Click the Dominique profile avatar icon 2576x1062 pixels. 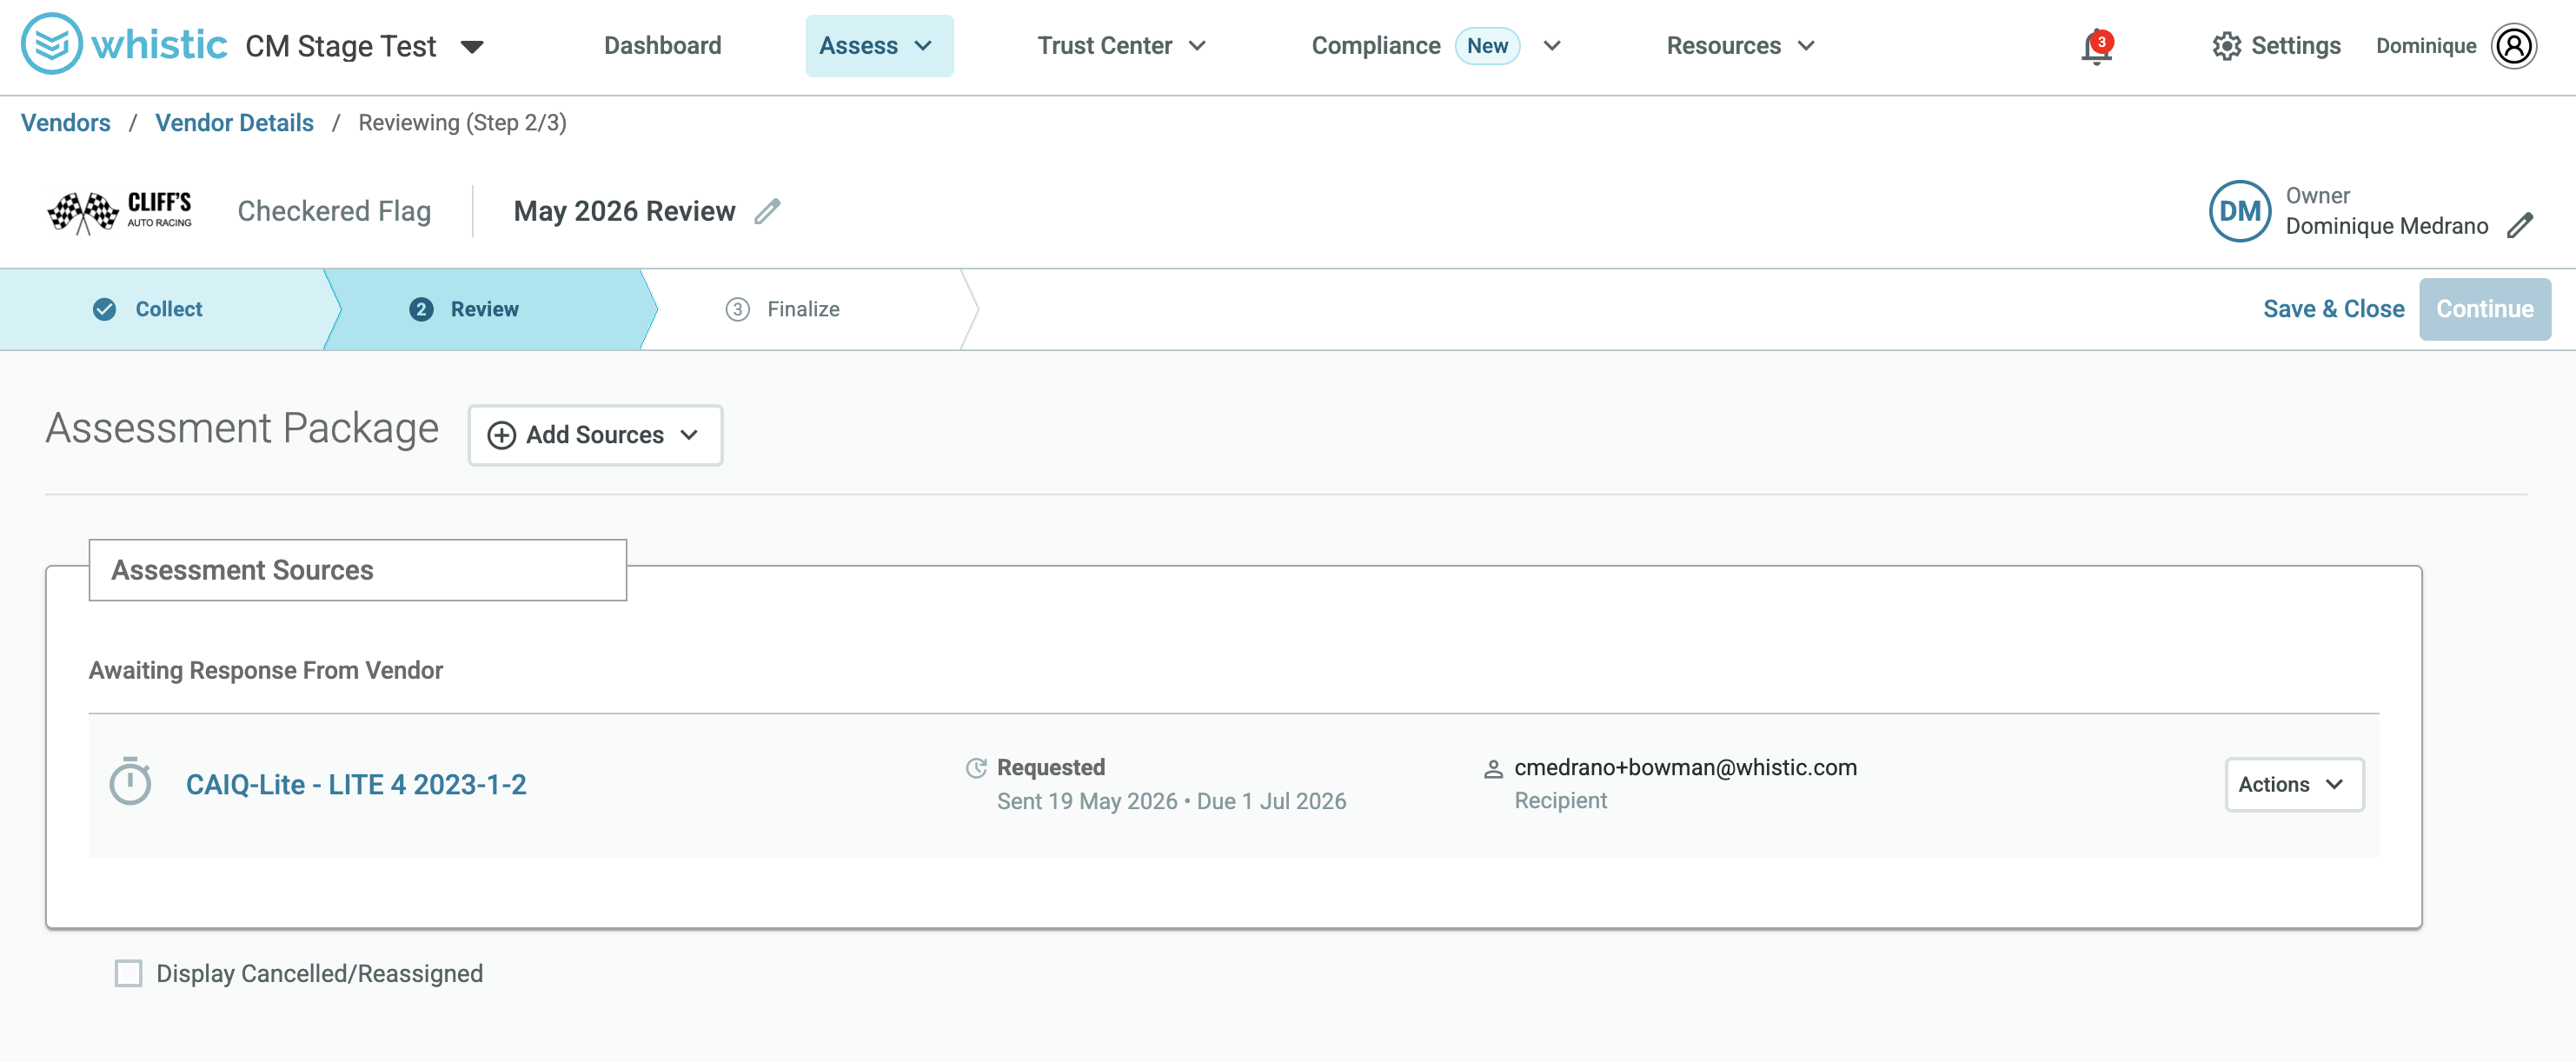click(x=2513, y=46)
